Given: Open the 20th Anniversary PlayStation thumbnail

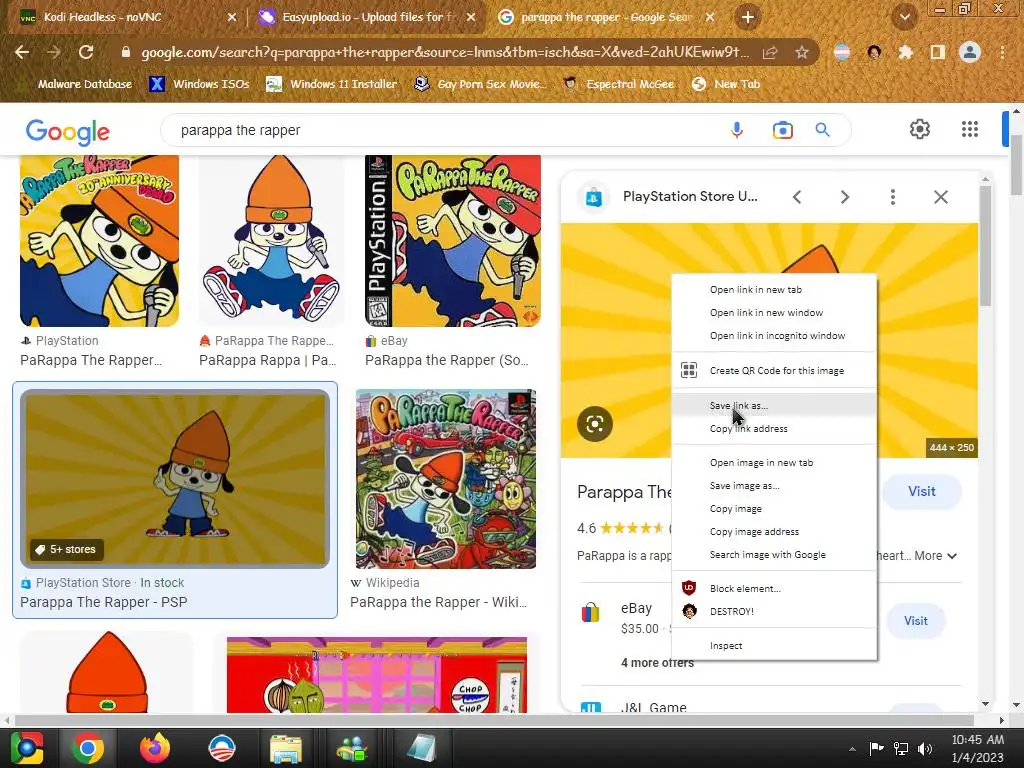Looking at the screenshot, I should point(99,241).
